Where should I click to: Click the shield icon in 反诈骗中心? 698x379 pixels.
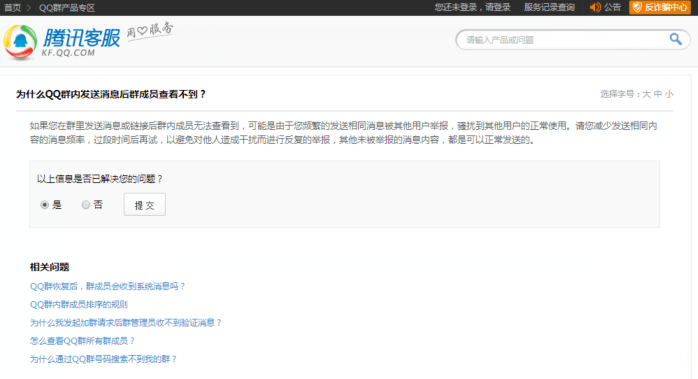coord(637,7)
